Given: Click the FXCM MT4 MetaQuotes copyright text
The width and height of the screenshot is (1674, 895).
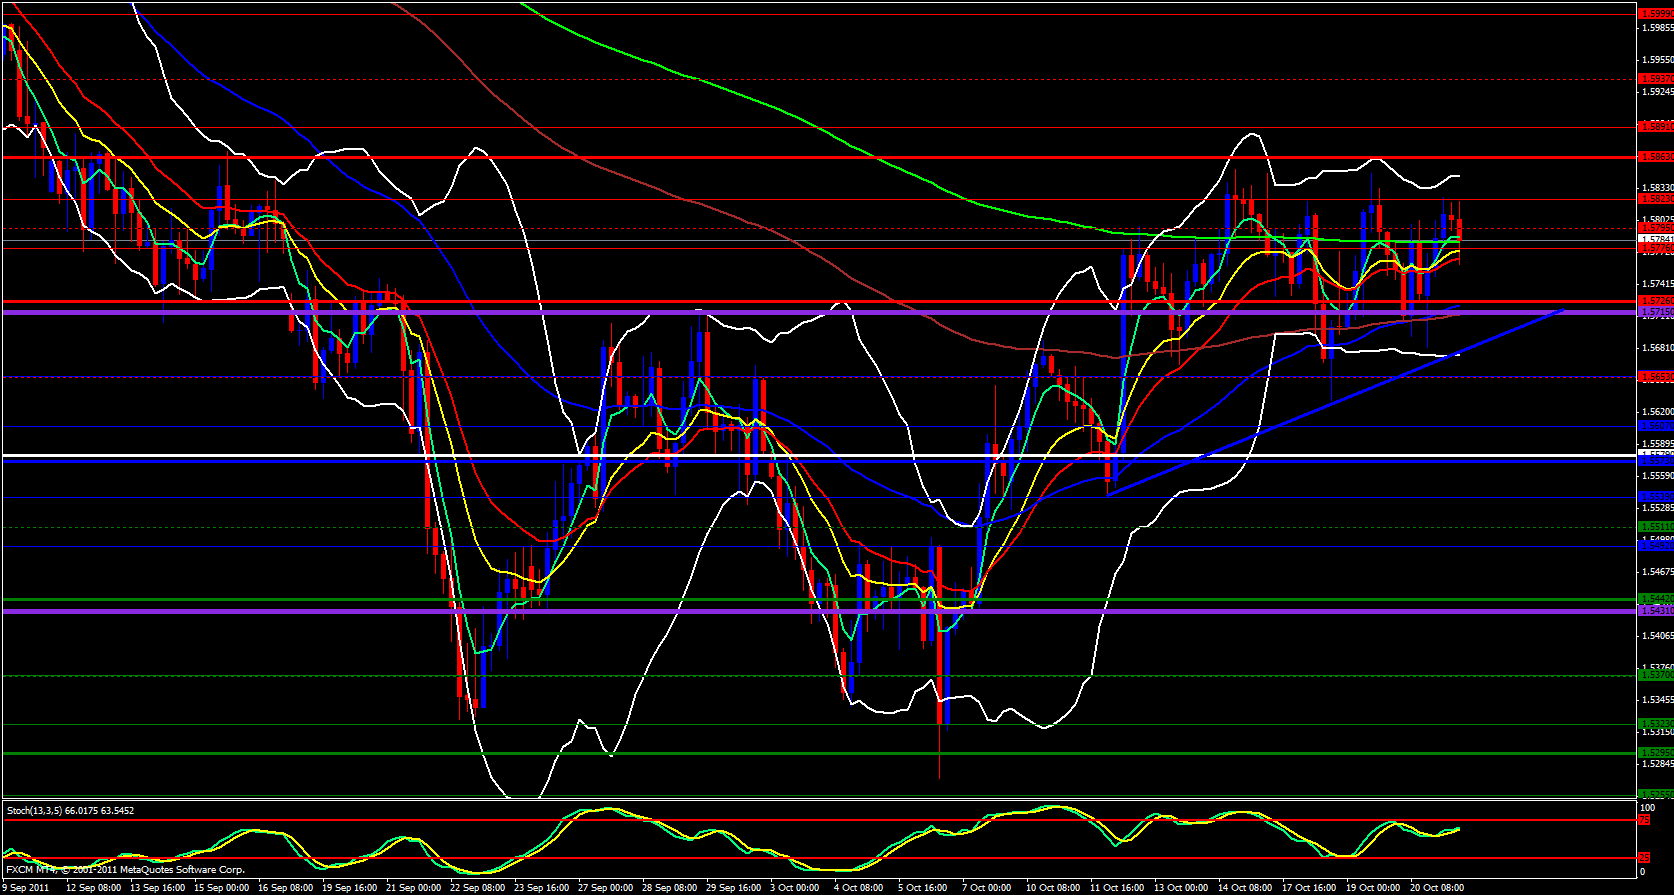Looking at the screenshot, I should pyautogui.click(x=125, y=870).
